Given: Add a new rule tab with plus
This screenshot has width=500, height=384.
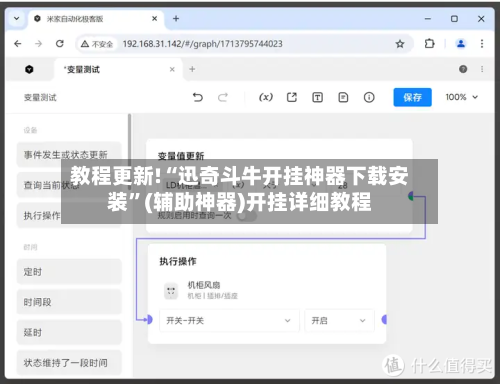Looking at the screenshot, I should pos(192,69).
